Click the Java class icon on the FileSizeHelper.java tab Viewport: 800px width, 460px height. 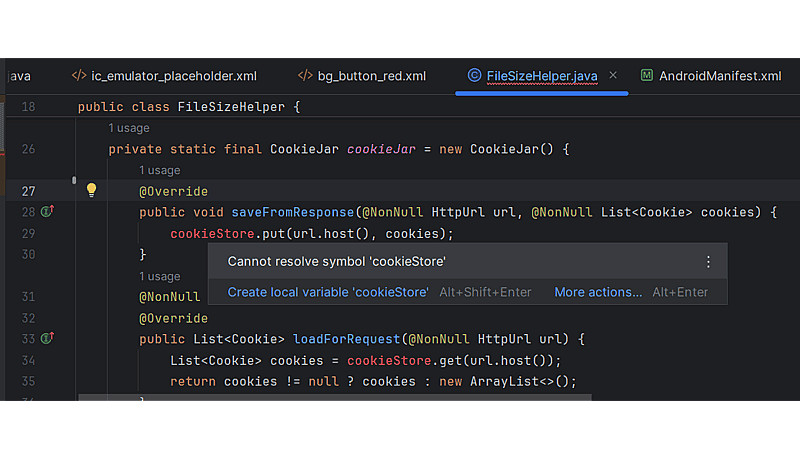474,76
